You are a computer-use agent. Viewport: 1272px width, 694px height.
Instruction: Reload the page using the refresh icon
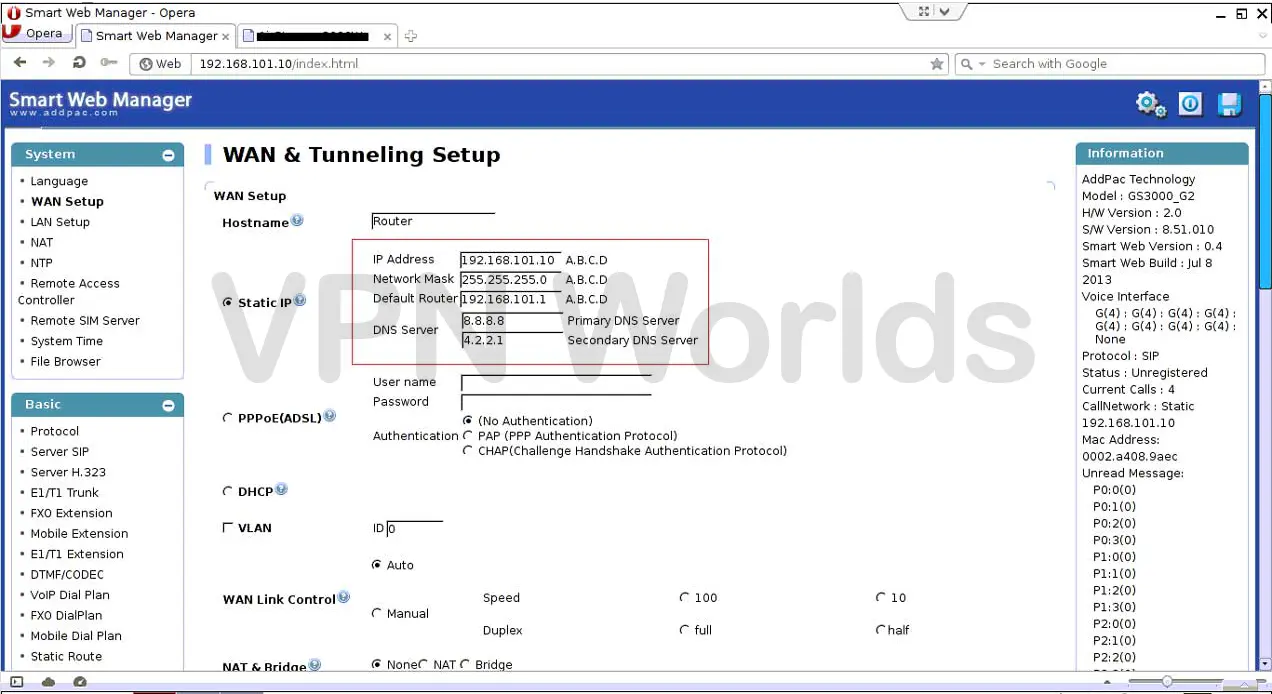click(79, 62)
